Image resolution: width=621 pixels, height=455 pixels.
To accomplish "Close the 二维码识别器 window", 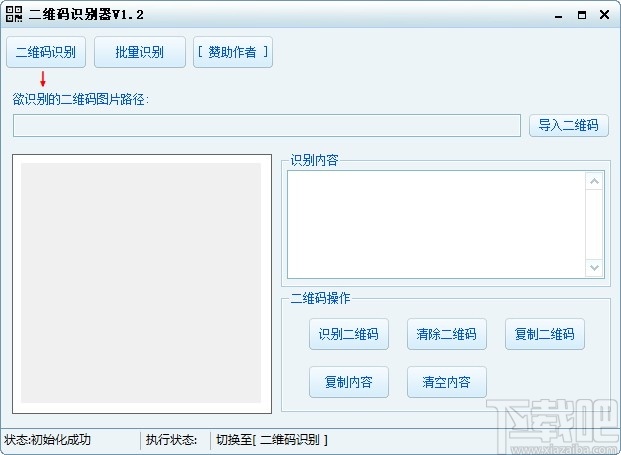I will (x=604, y=15).
